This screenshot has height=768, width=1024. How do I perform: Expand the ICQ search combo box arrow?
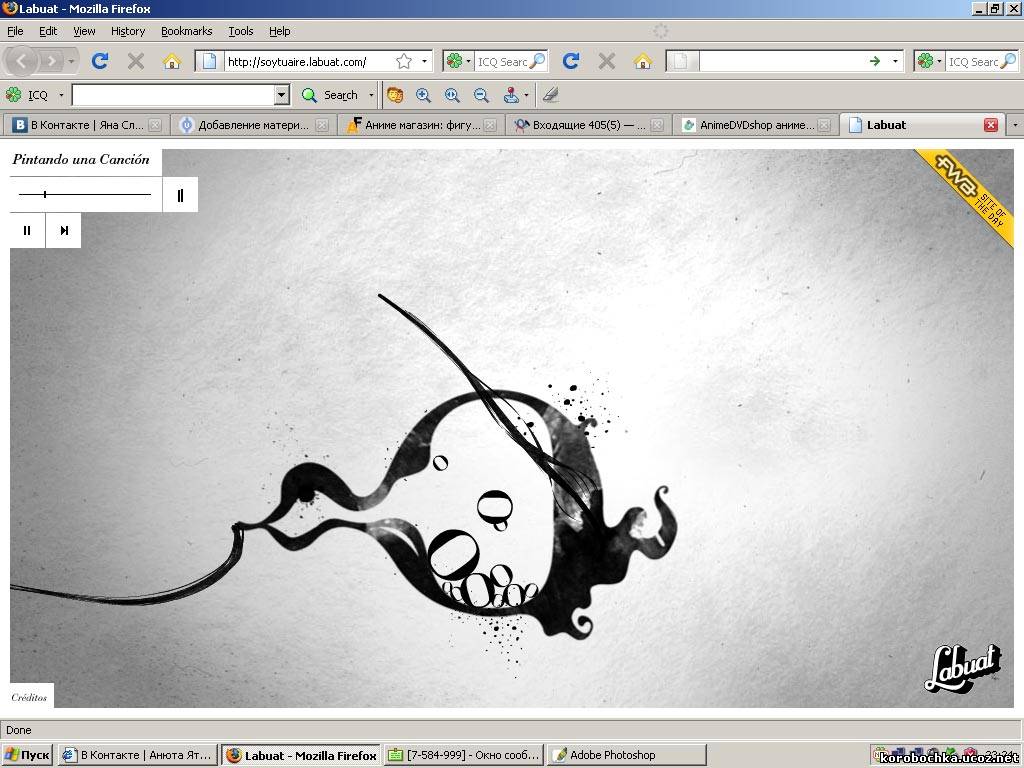coord(281,95)
